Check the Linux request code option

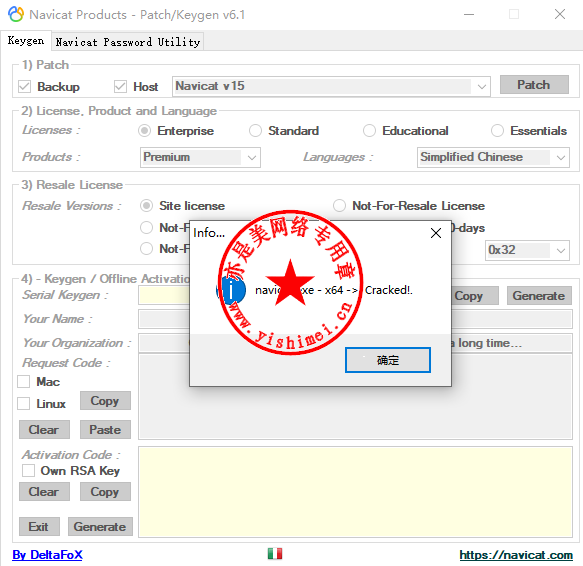pyautogui.click(x=24, y=403)
